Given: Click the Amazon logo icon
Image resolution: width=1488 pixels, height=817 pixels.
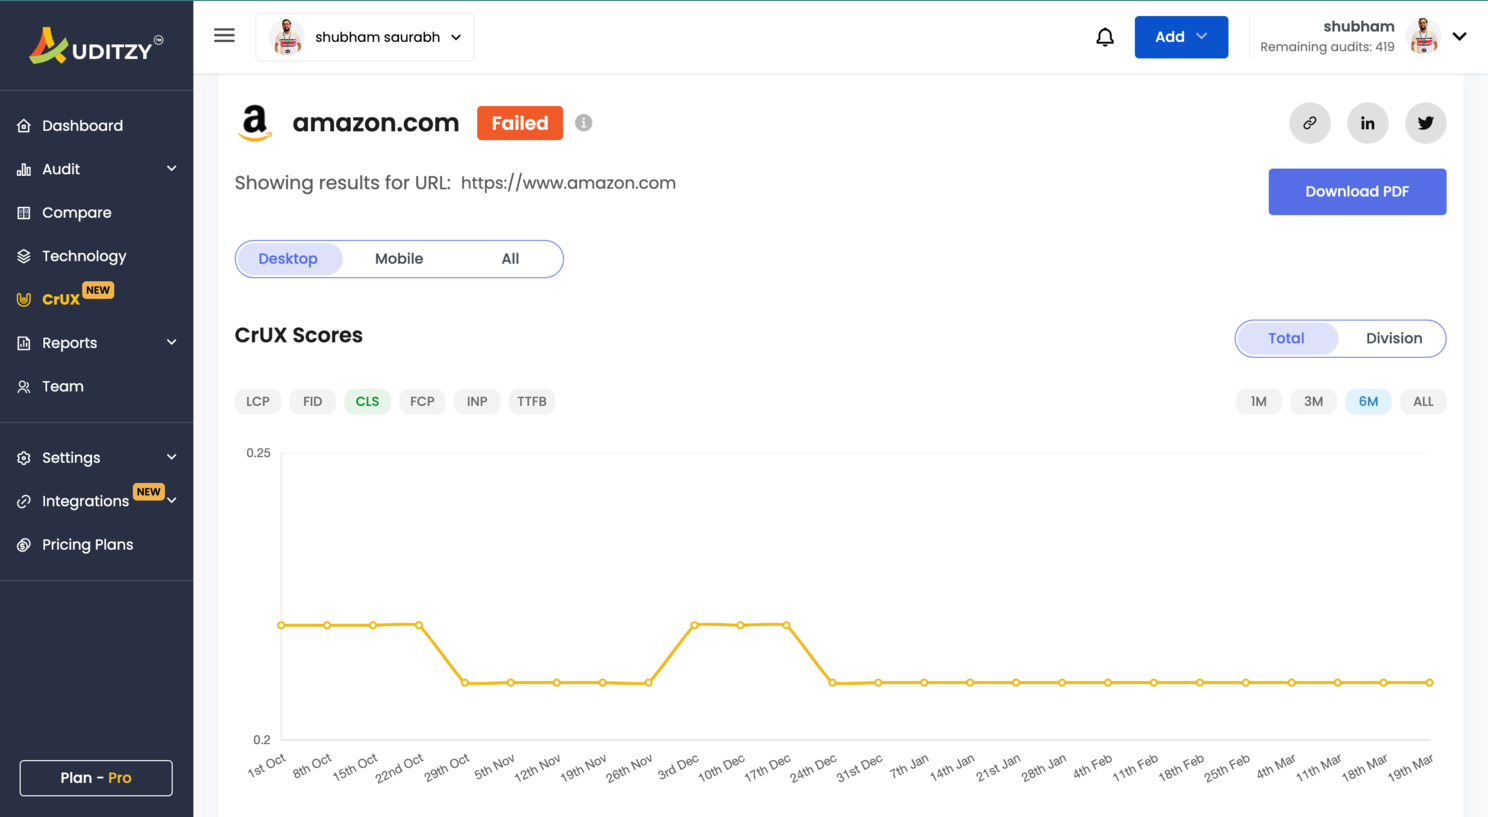Looking at the screenshot, I should (255, 123).
